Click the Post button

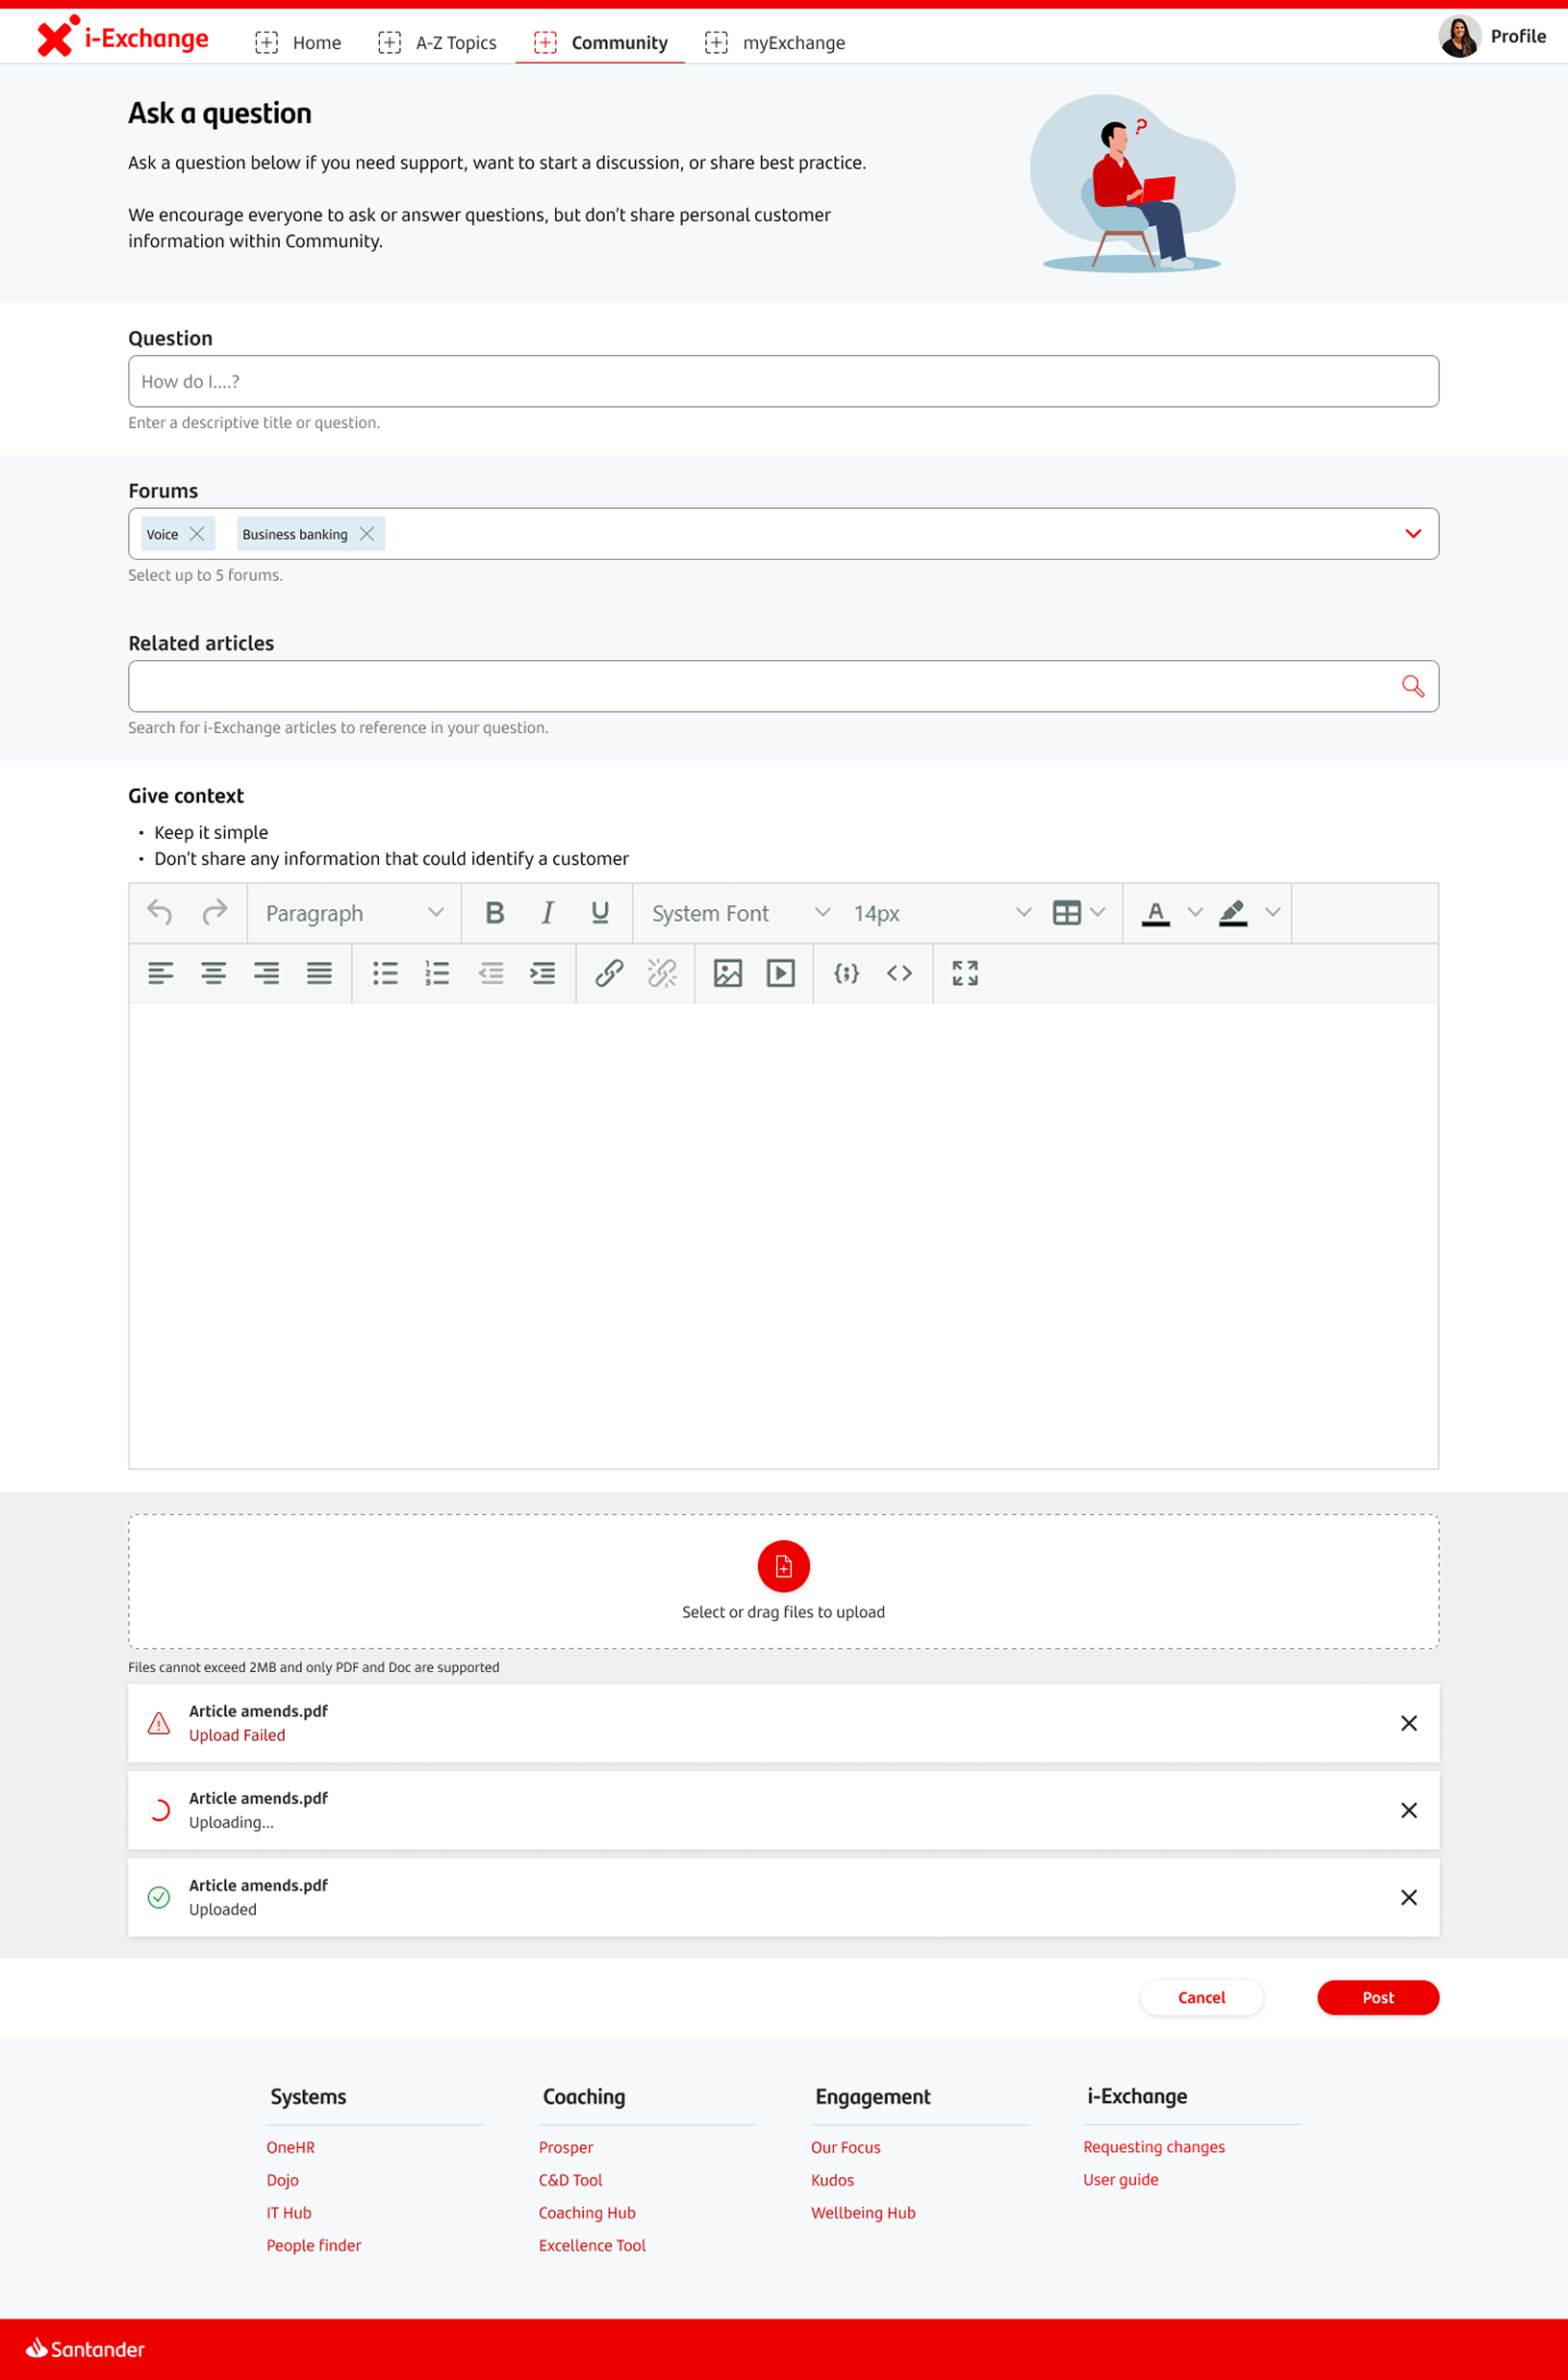tap(1378, 1998)
